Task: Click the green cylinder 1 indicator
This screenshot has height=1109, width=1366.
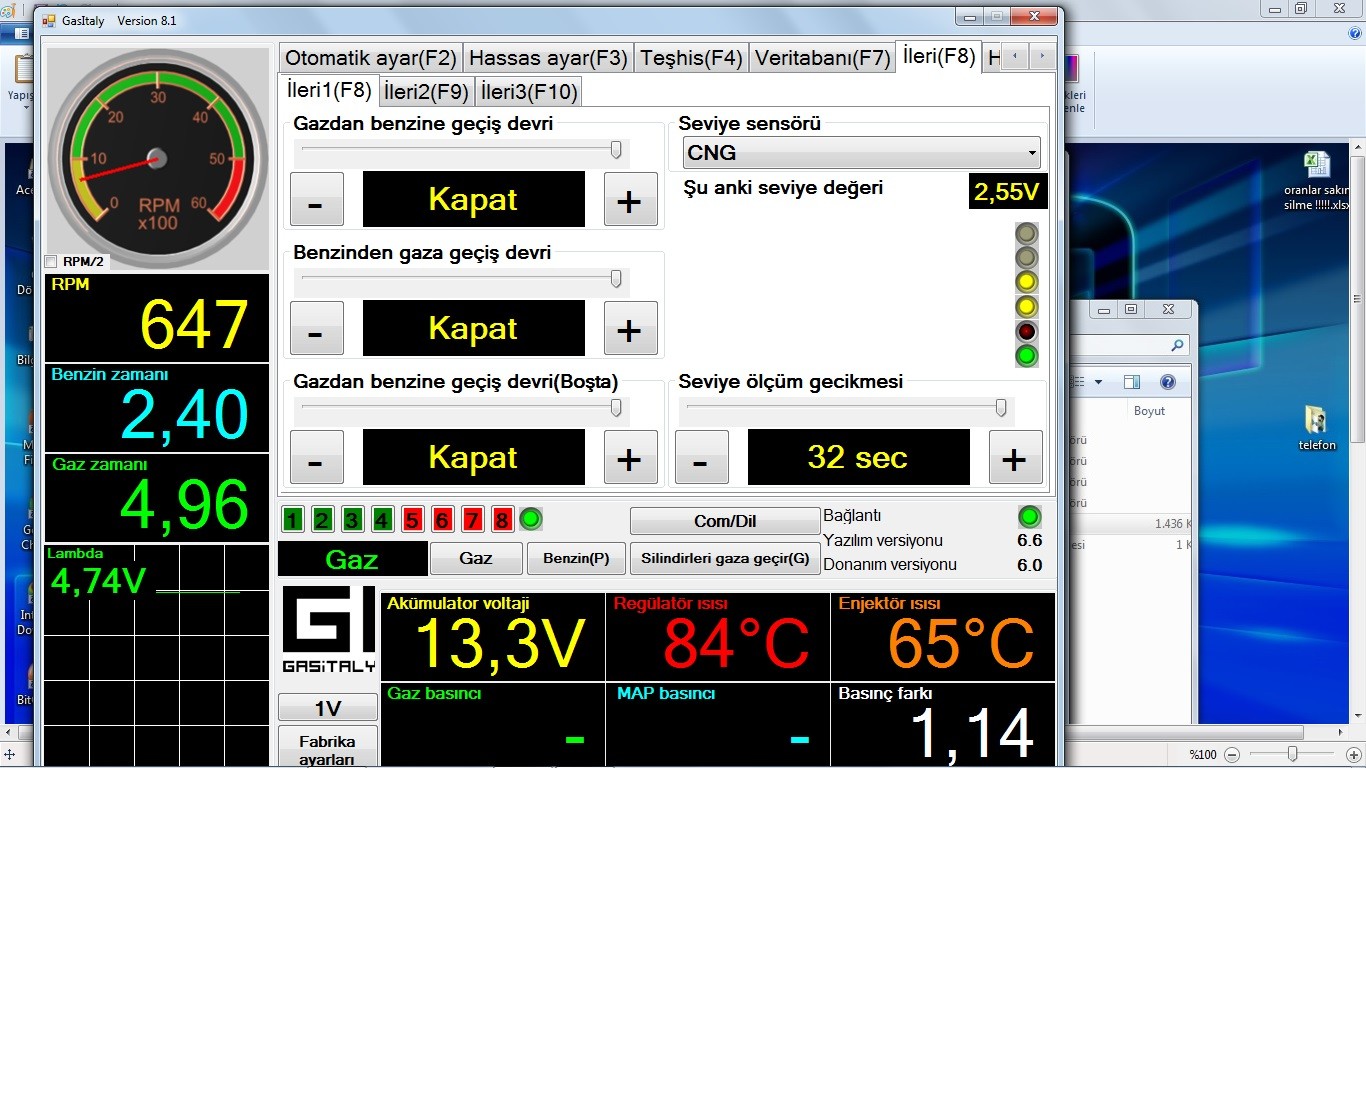Action: click(x=292, y=519)
